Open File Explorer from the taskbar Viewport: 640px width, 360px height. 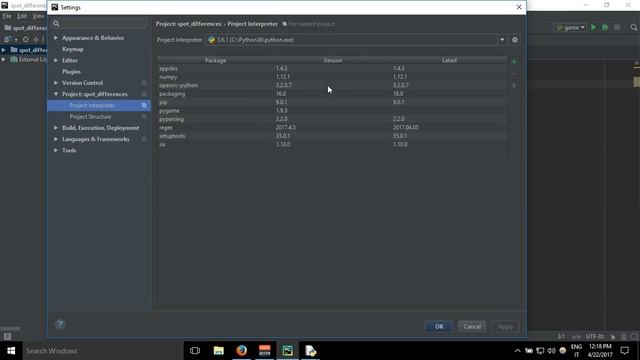pos(219,351)
